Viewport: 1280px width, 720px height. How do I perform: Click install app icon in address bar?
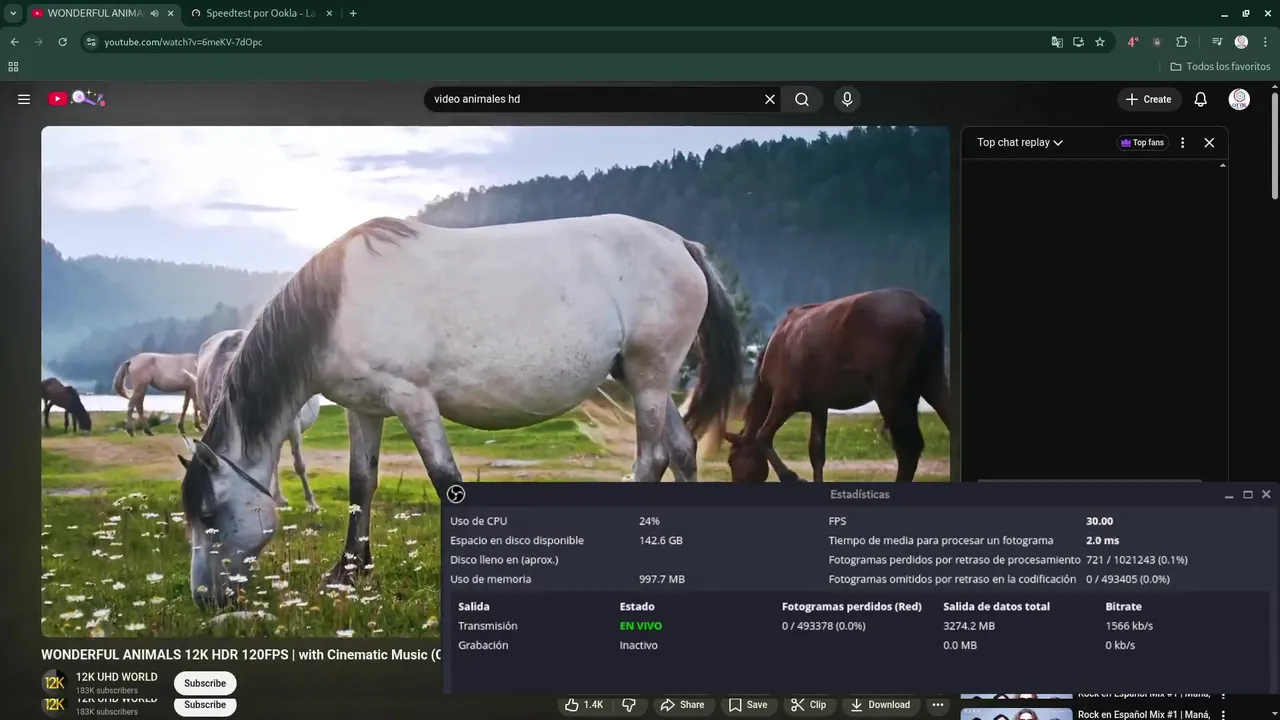(x=1078, y=42)
